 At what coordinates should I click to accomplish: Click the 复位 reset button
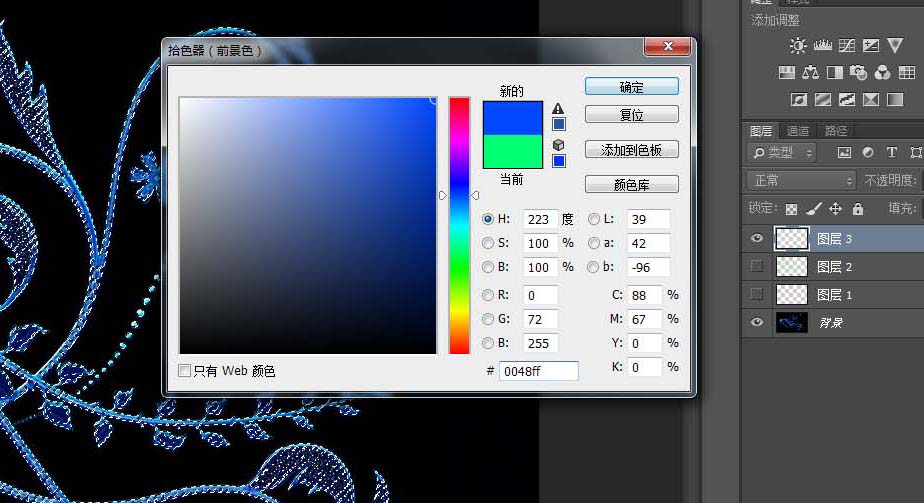click(x=632, y=114)
